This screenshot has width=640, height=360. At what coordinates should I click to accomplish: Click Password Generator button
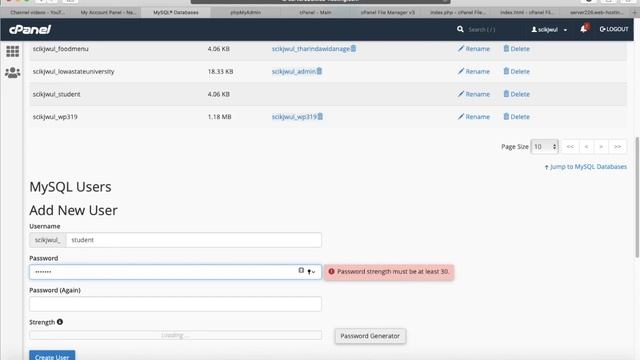click(370, 336)
